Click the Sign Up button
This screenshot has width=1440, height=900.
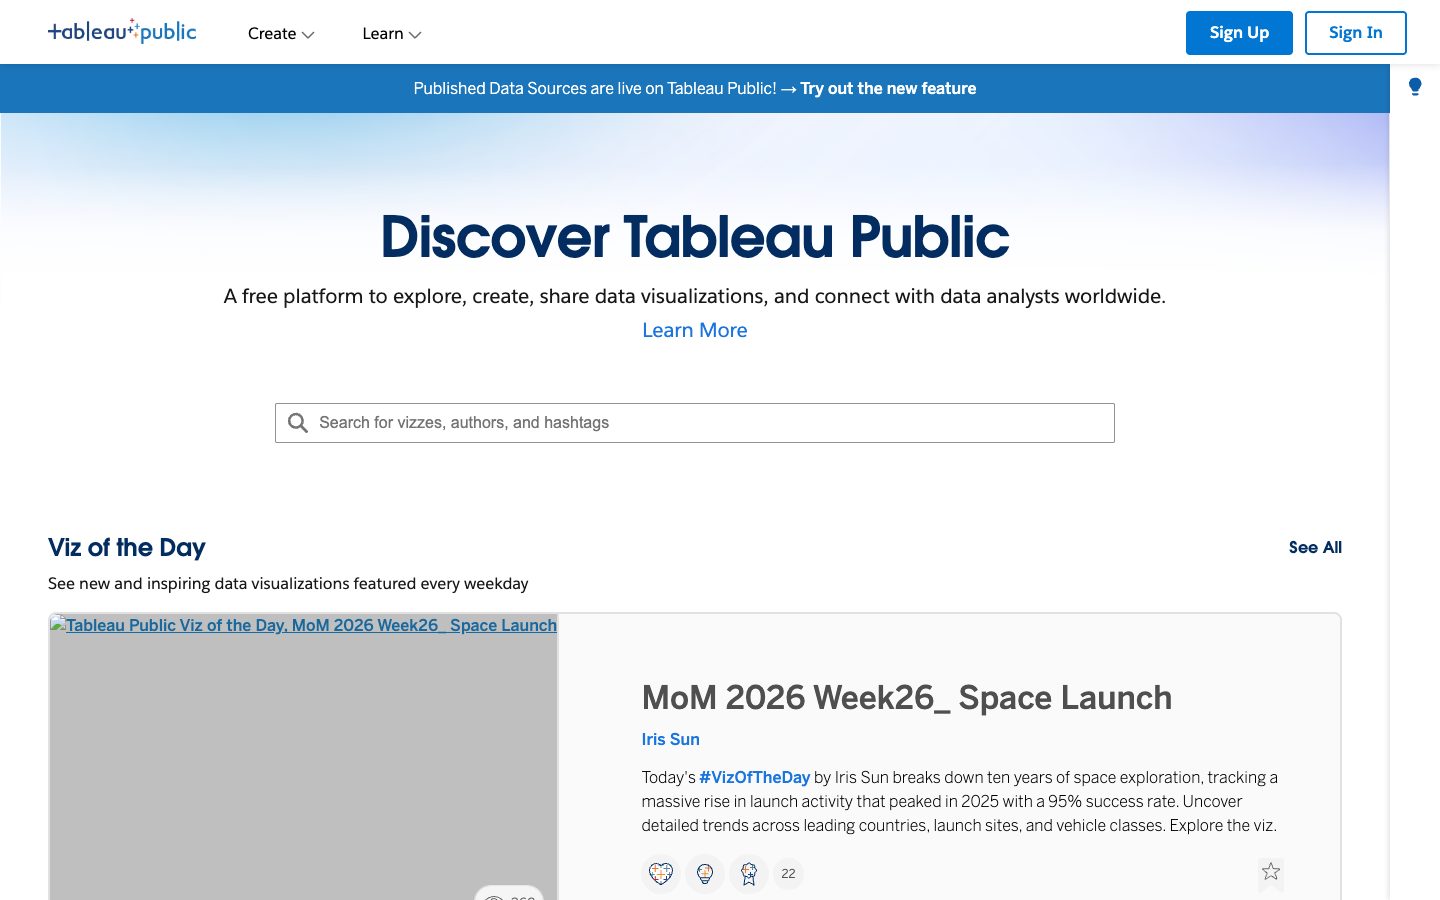pos(1239,33)
